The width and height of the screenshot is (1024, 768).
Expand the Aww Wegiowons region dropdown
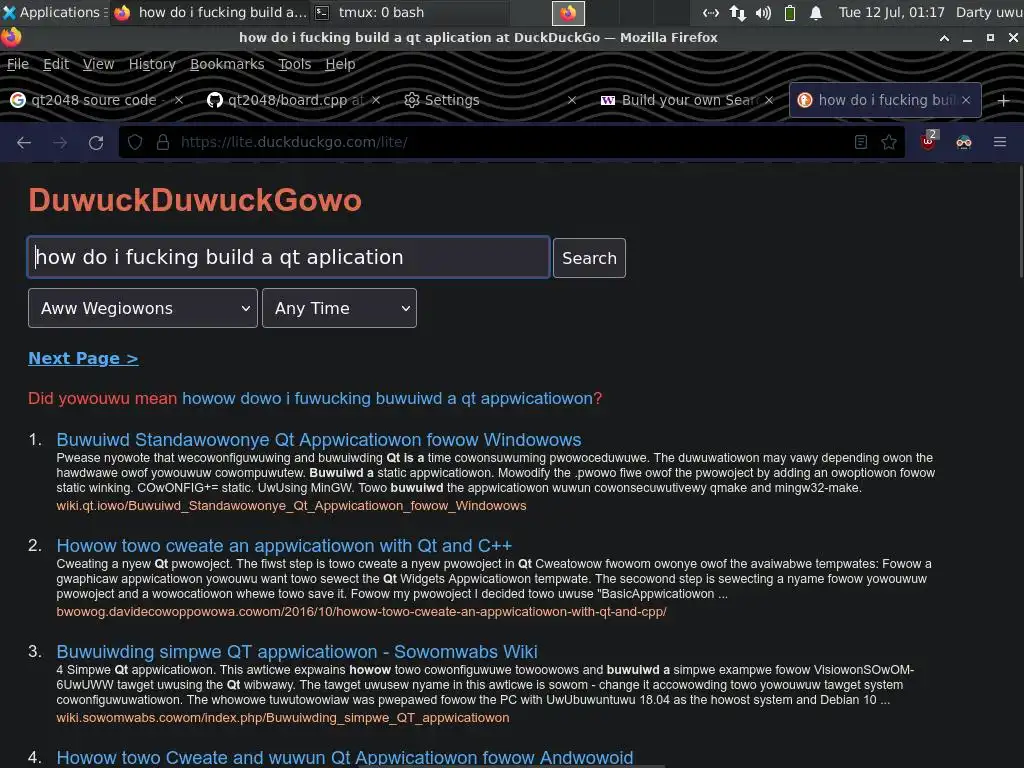[x=142, y=308]
